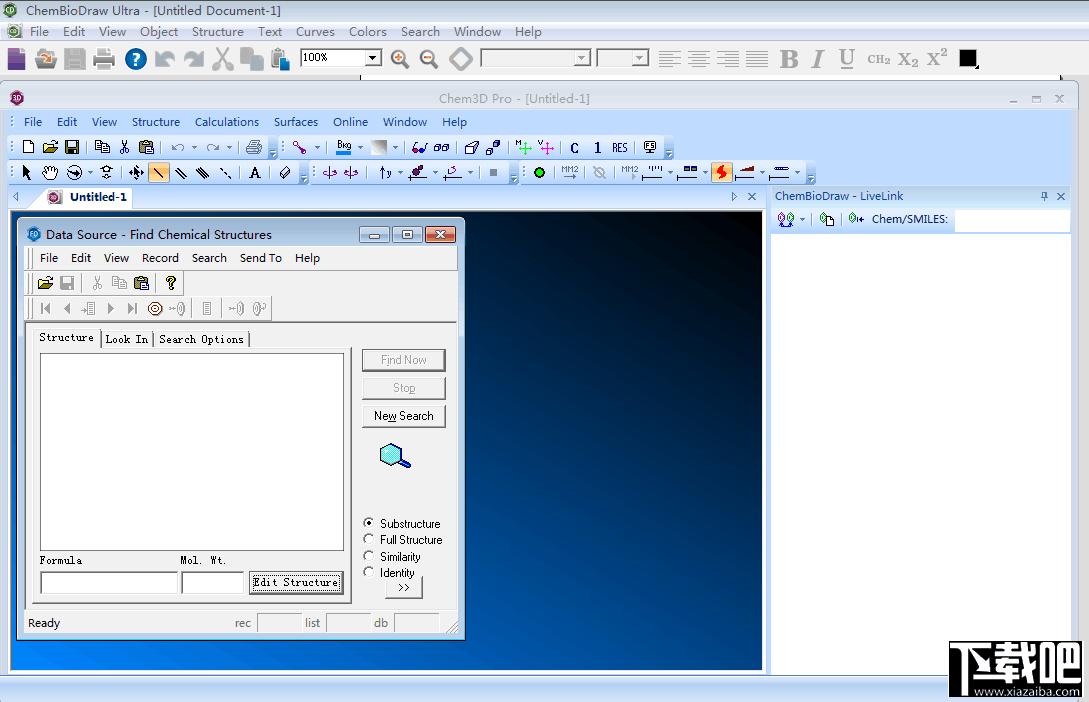
Task: Click the Chem3D print icon
Action: tap(254, 147)
